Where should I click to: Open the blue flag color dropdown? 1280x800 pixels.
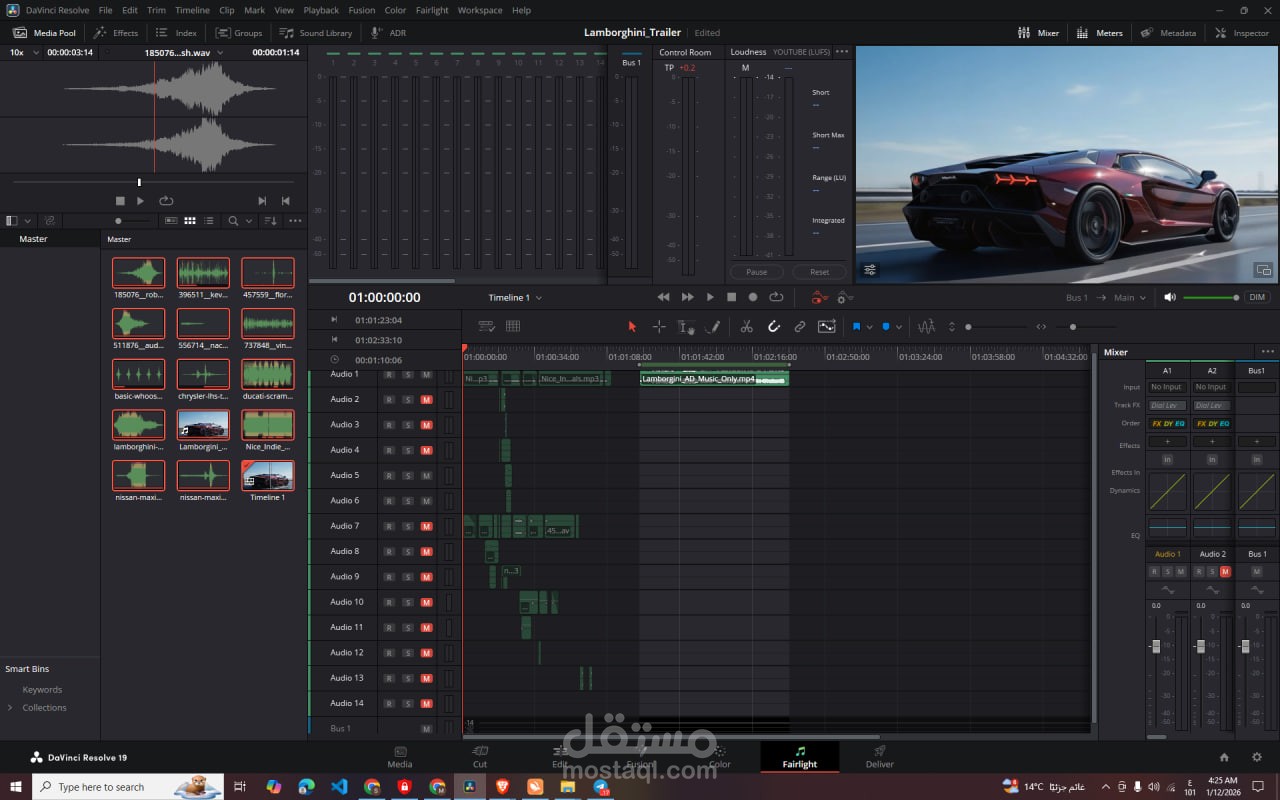click(x=869, y=327)
